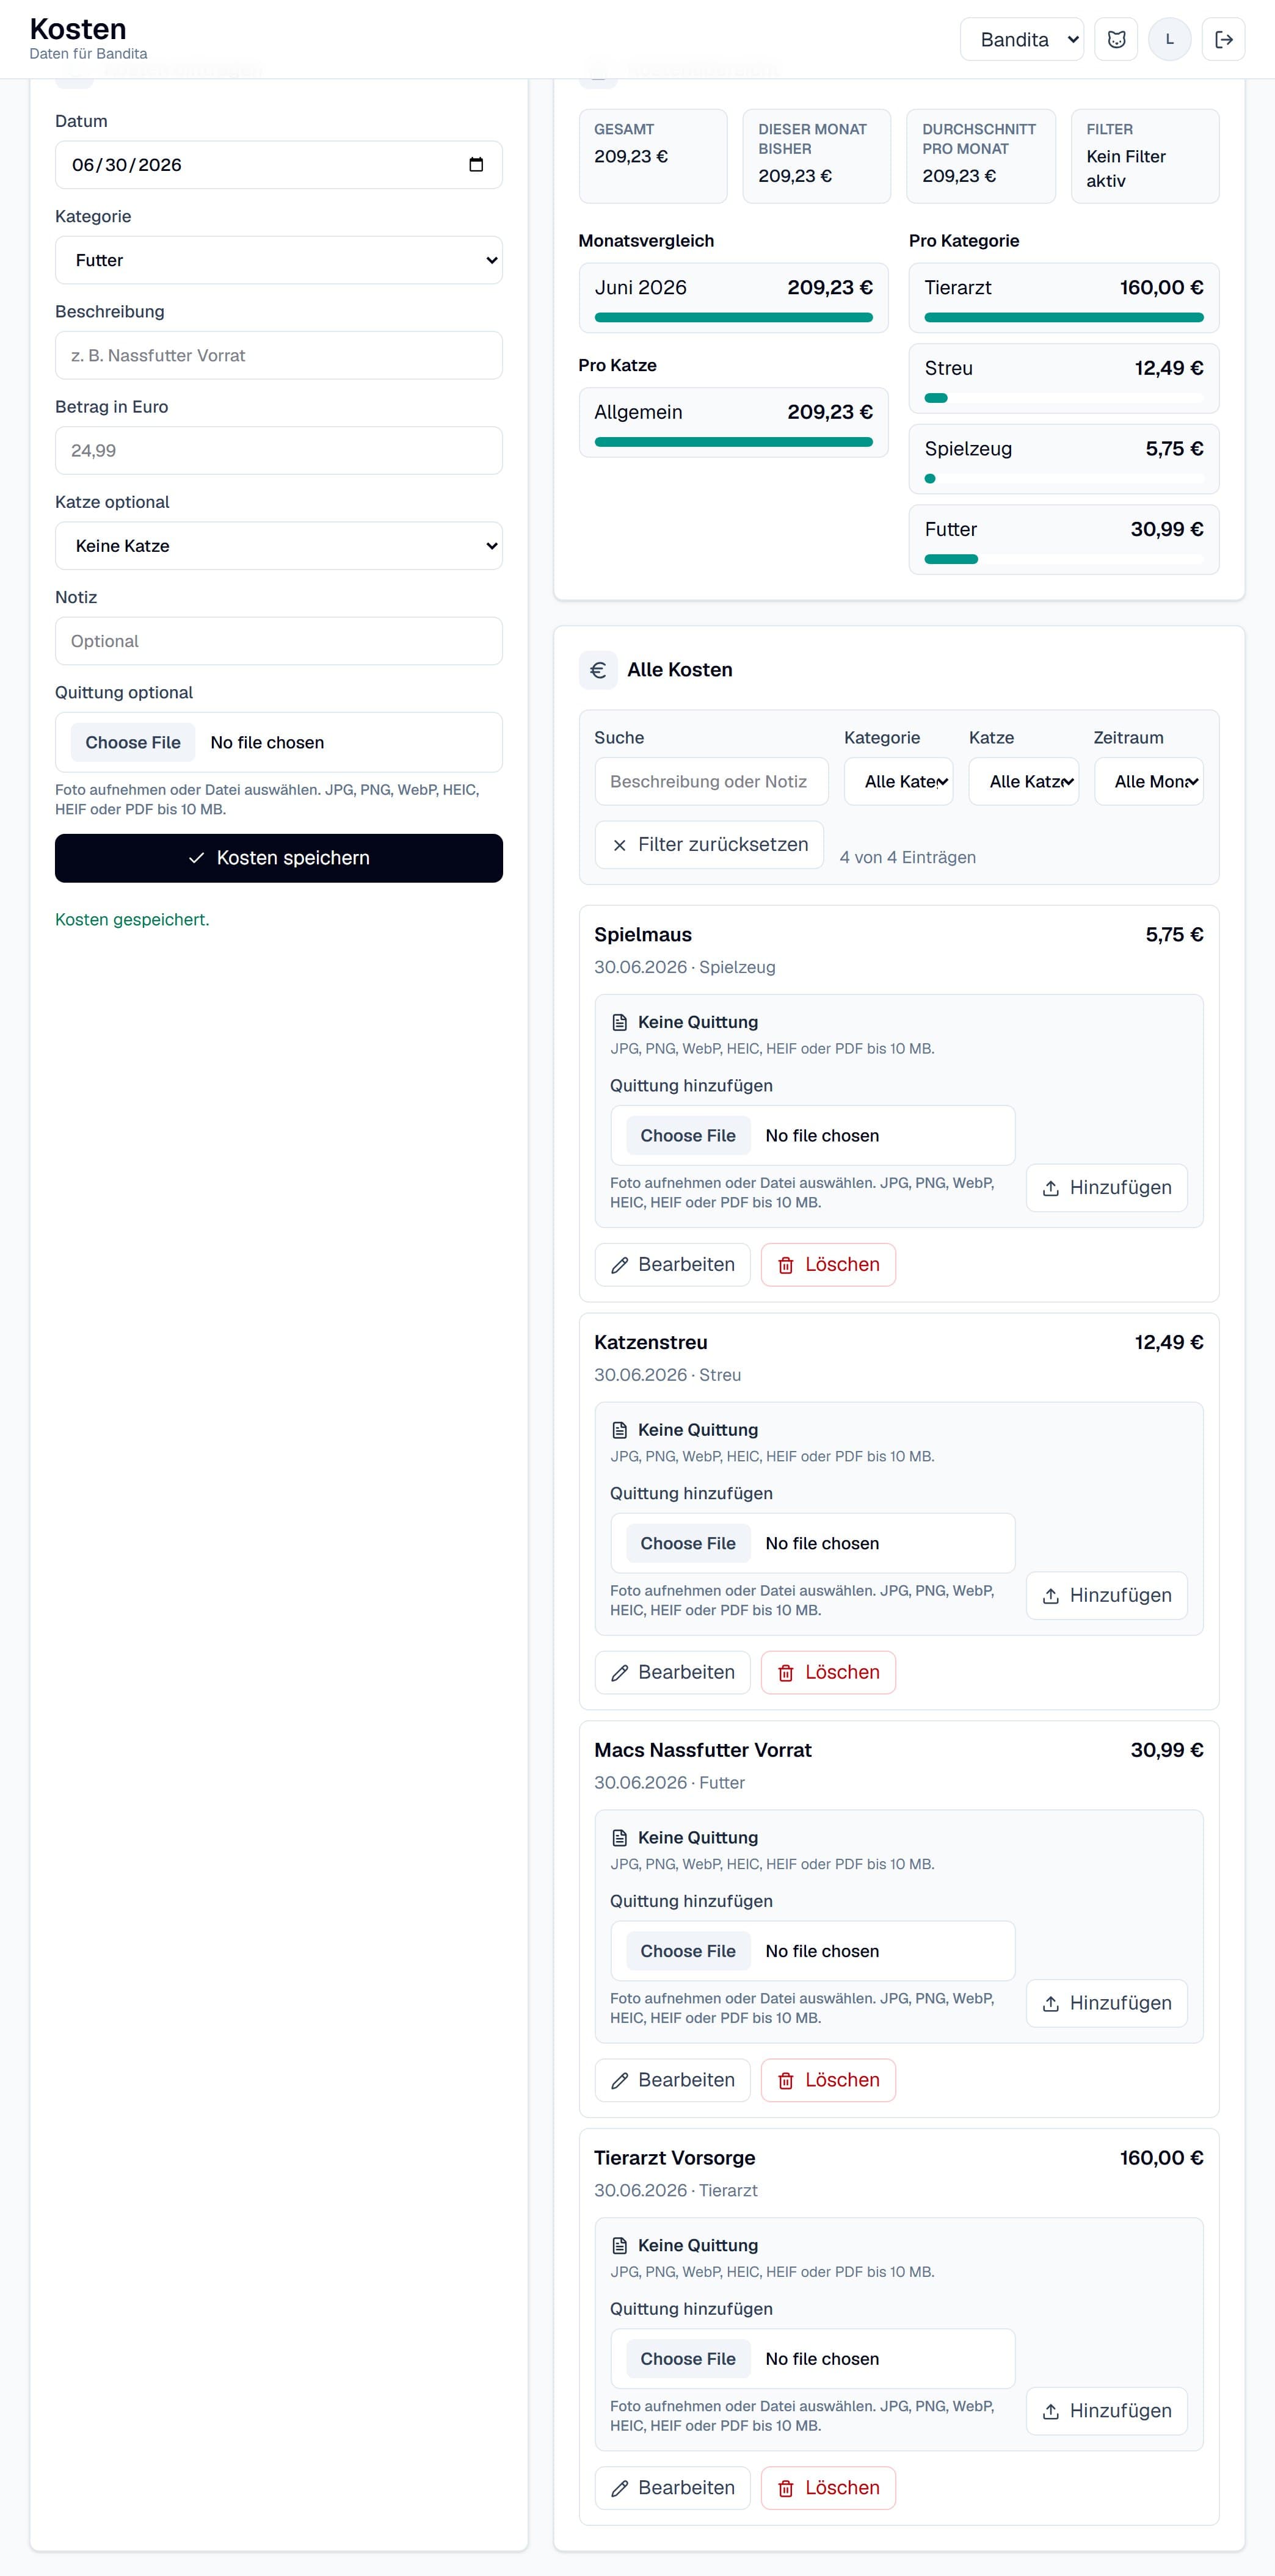The height and width of the screenshot is (2576, 1275).
Task: Expand the Kategorie Futter select
Action: (279, 260)
